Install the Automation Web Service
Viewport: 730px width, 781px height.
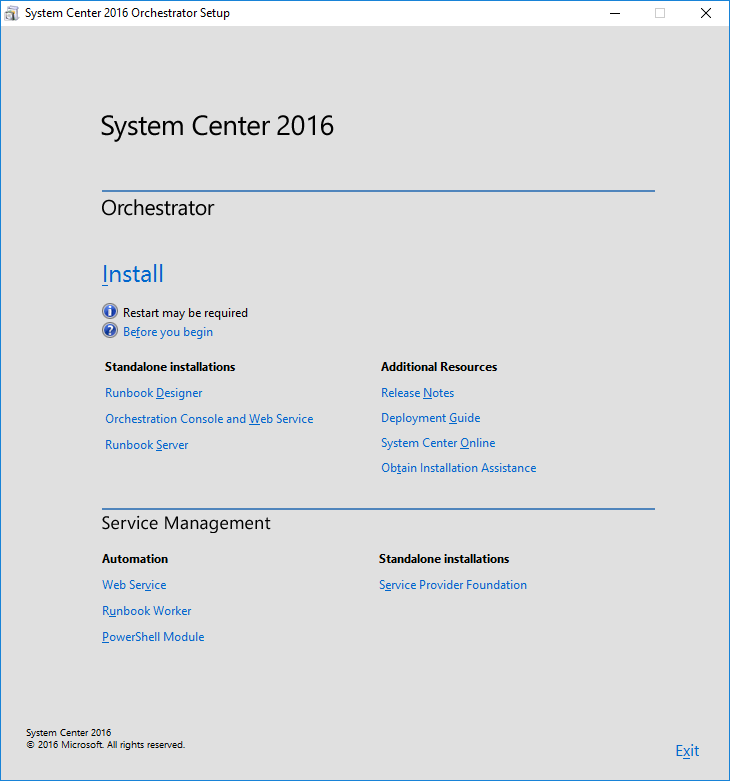[x=134, y=585]
